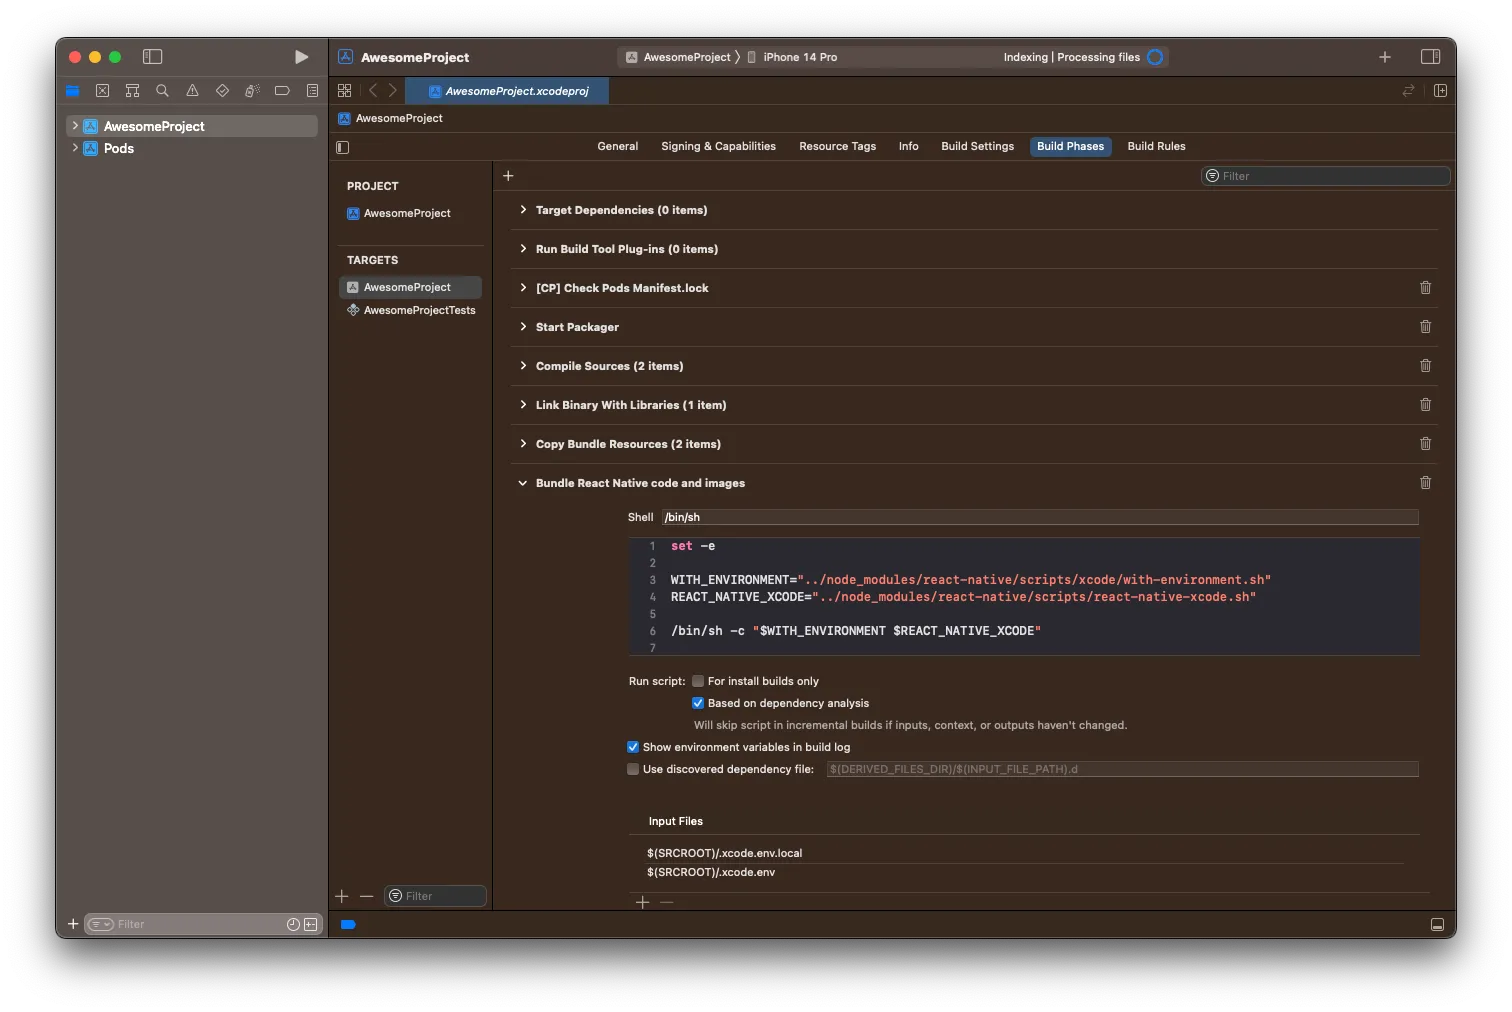Screen dimensions: 1512x1012
Task: Delete the Start Packager phase
Action: (x=1425, y=327)
